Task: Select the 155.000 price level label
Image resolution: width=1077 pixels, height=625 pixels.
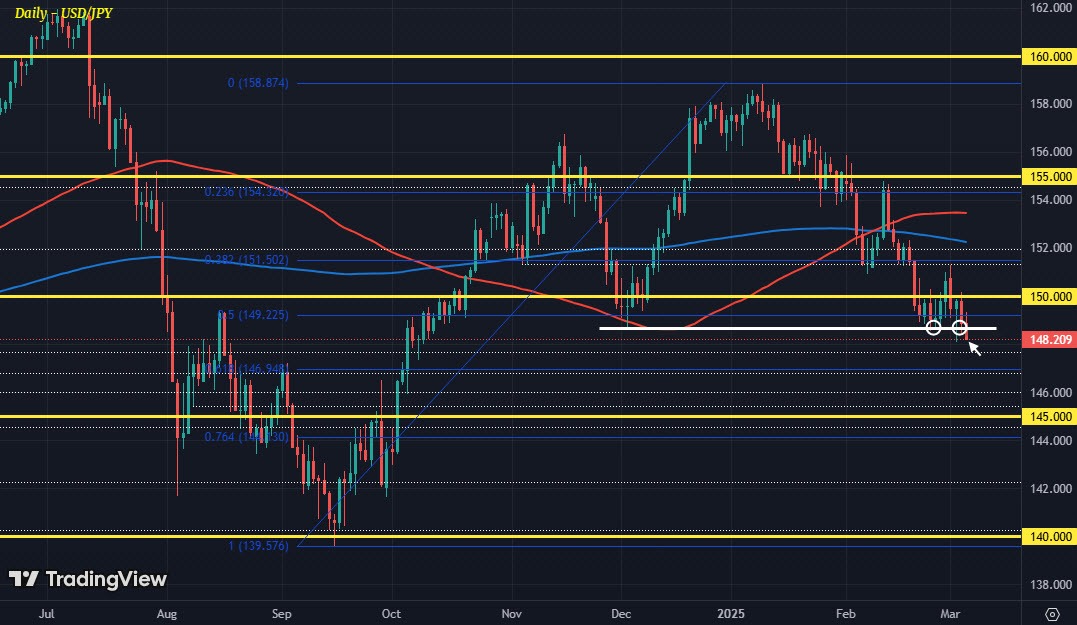Action: point(1049,177)
